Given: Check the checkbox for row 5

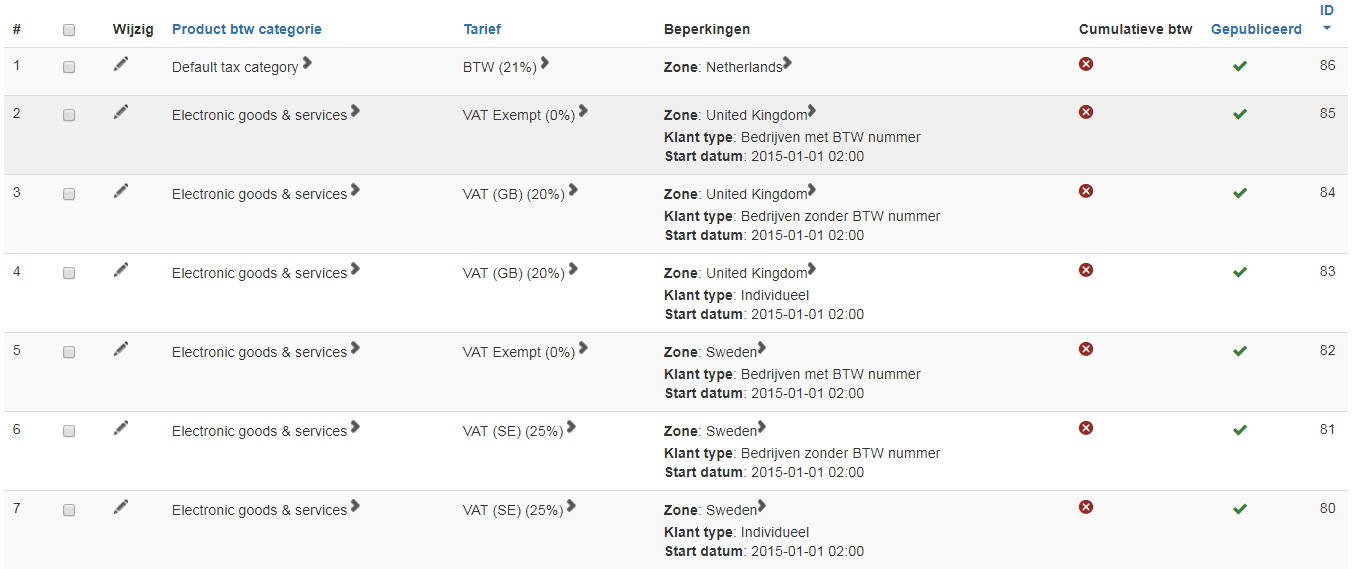Looking at the screenshot, I should (69, 352).
